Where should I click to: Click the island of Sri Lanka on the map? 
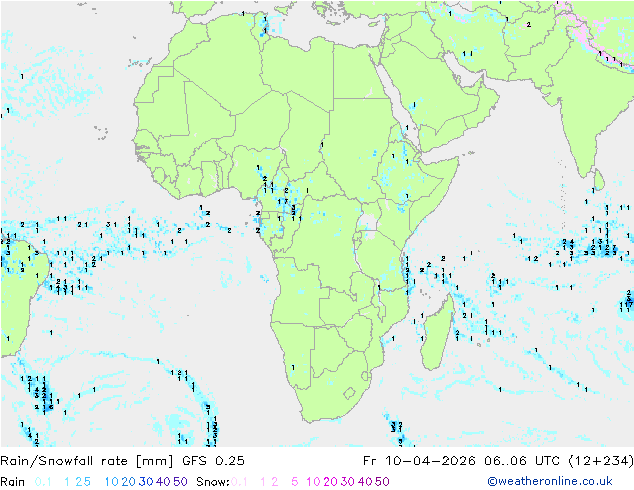[599, 180]
